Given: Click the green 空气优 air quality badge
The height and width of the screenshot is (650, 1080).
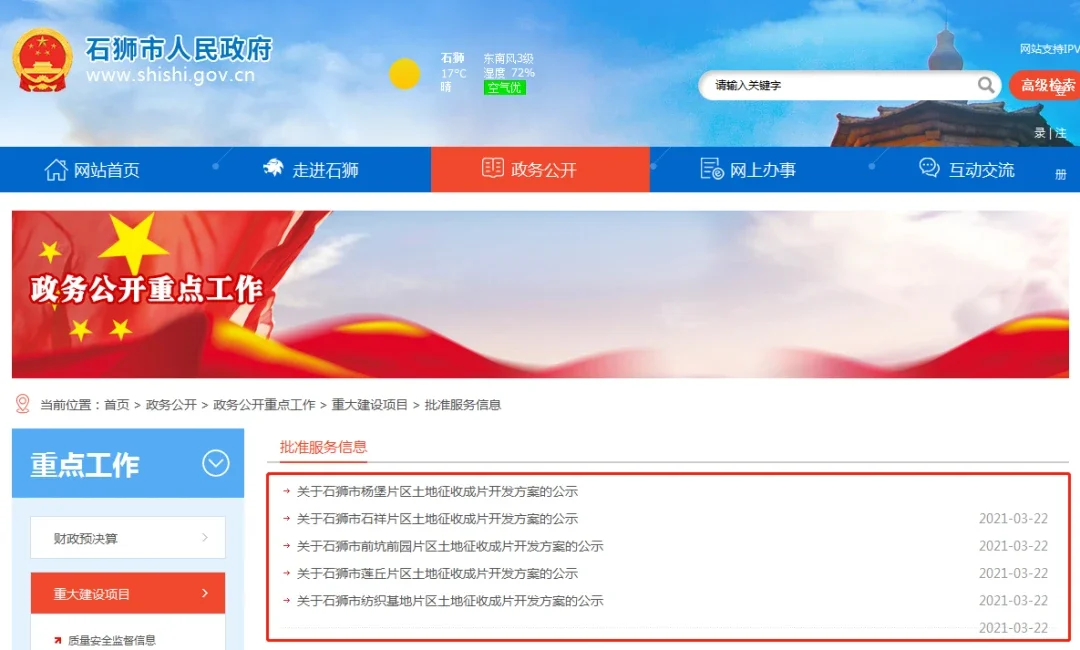Looking at the screenshot, I should point(505,87).
